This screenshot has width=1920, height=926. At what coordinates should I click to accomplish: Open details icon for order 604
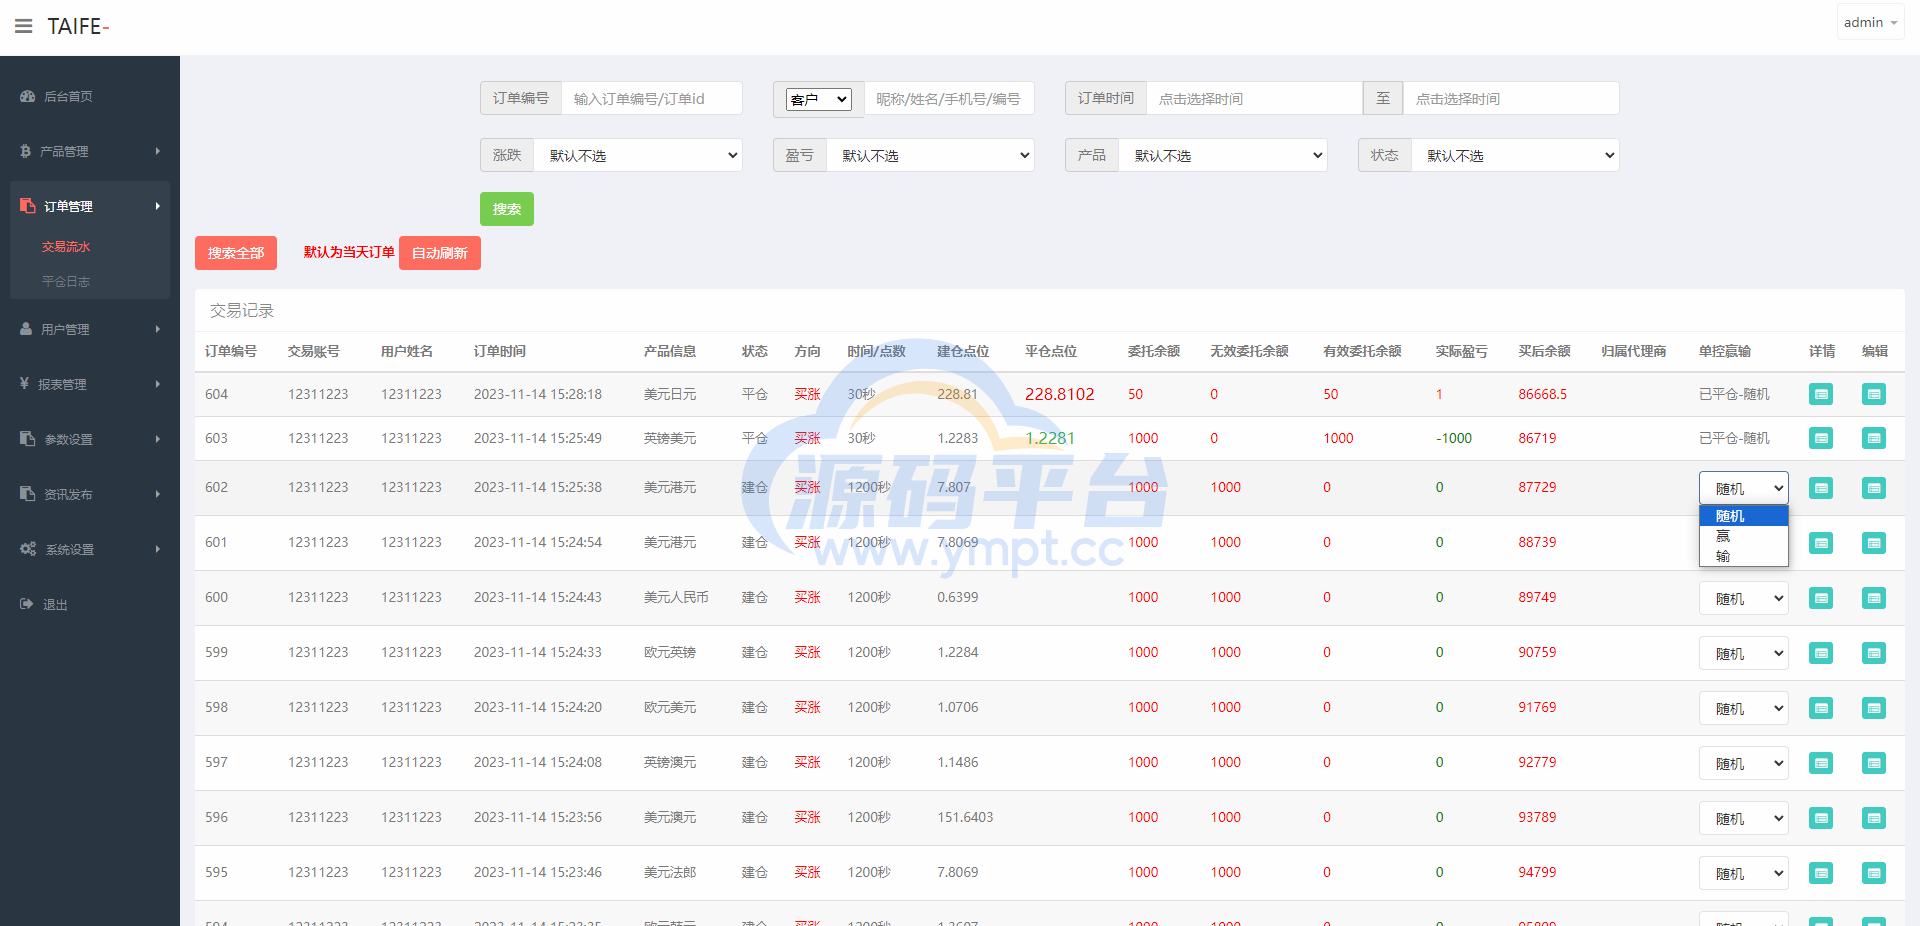coord(1821,394)
